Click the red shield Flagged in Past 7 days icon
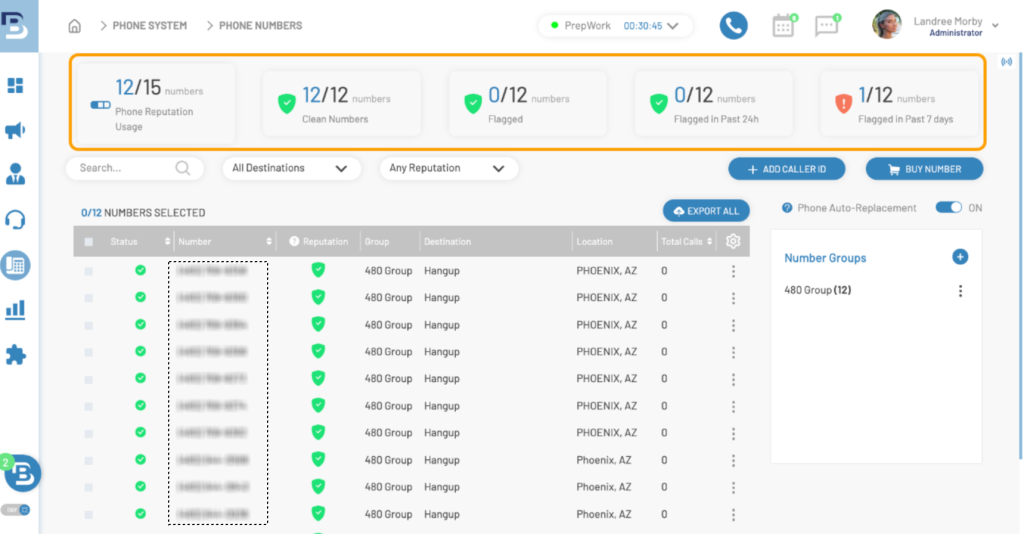Viewport: 1024px width, 534px height. point(843,103)
